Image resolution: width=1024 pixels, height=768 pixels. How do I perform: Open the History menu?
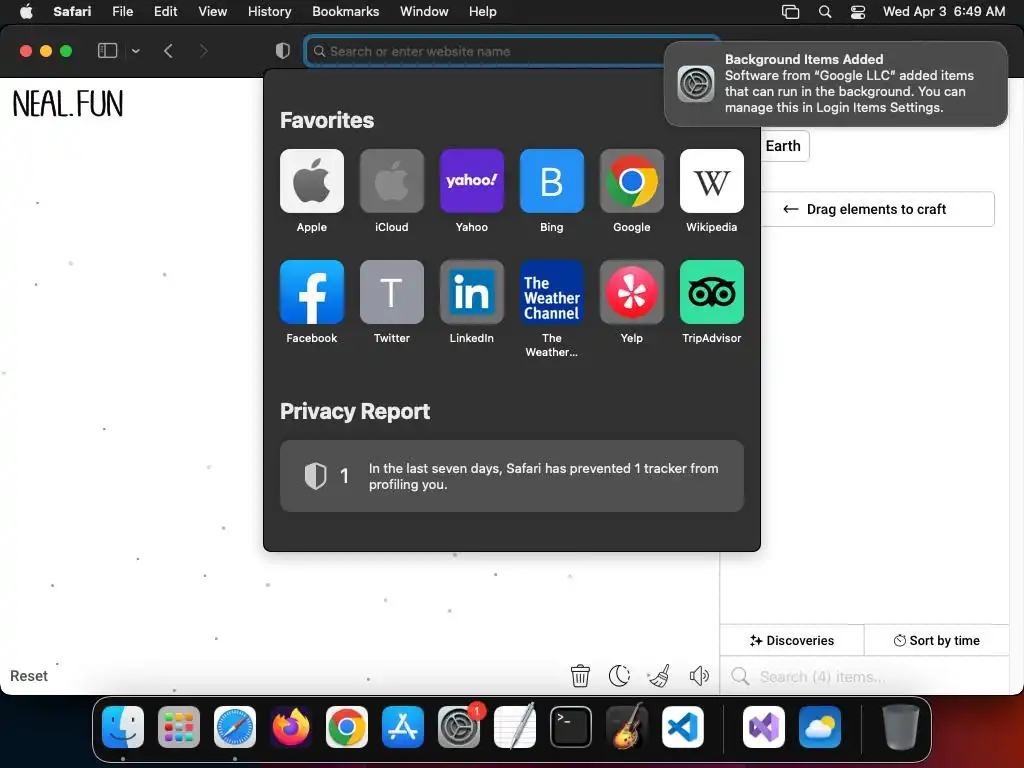269,12
